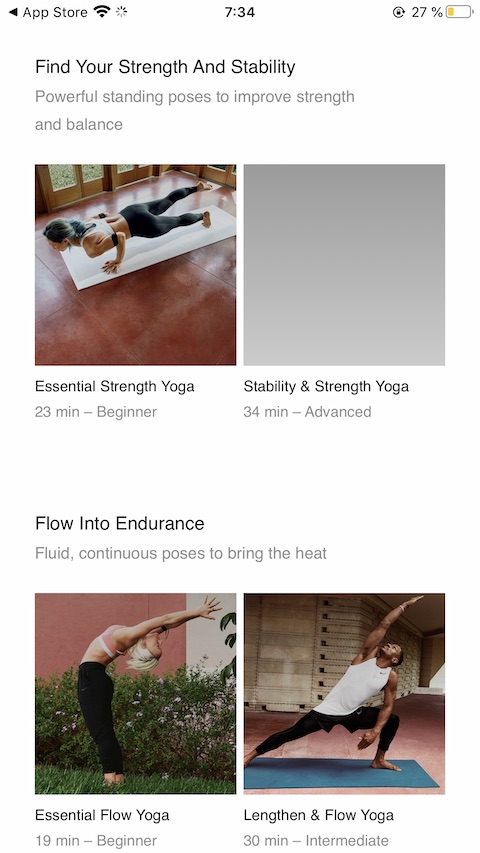Tap the 19 min – Beginner label
Viewport: 480px width, 853px height.
(x=96, y=840)
